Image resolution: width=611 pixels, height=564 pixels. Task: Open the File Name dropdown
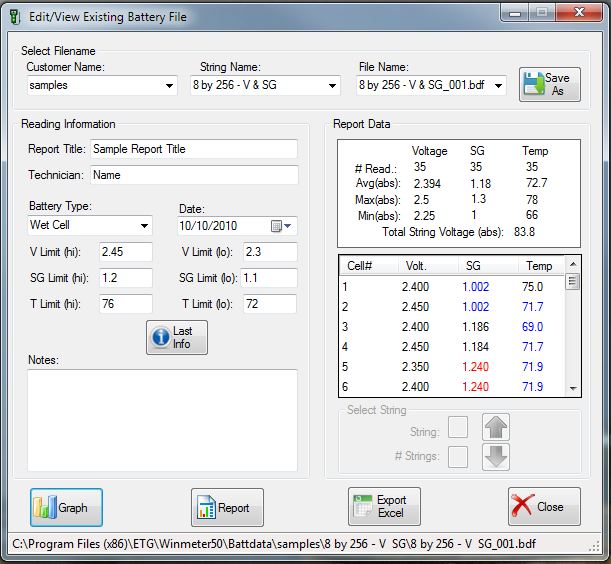click(x=497, y=87)
